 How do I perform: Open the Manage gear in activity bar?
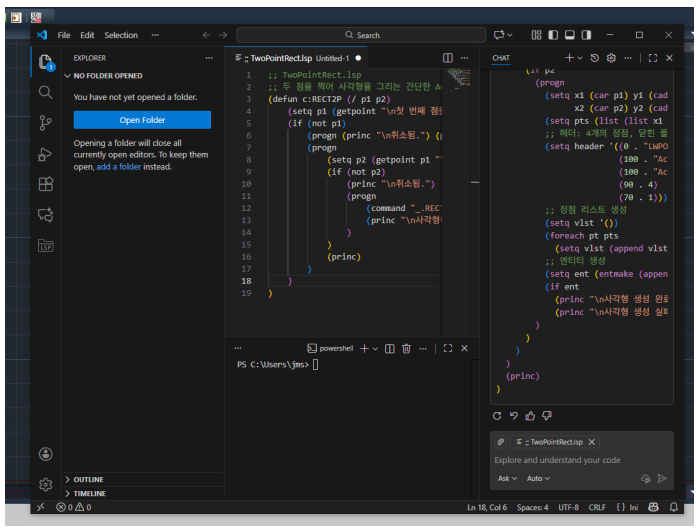point(45,484)
